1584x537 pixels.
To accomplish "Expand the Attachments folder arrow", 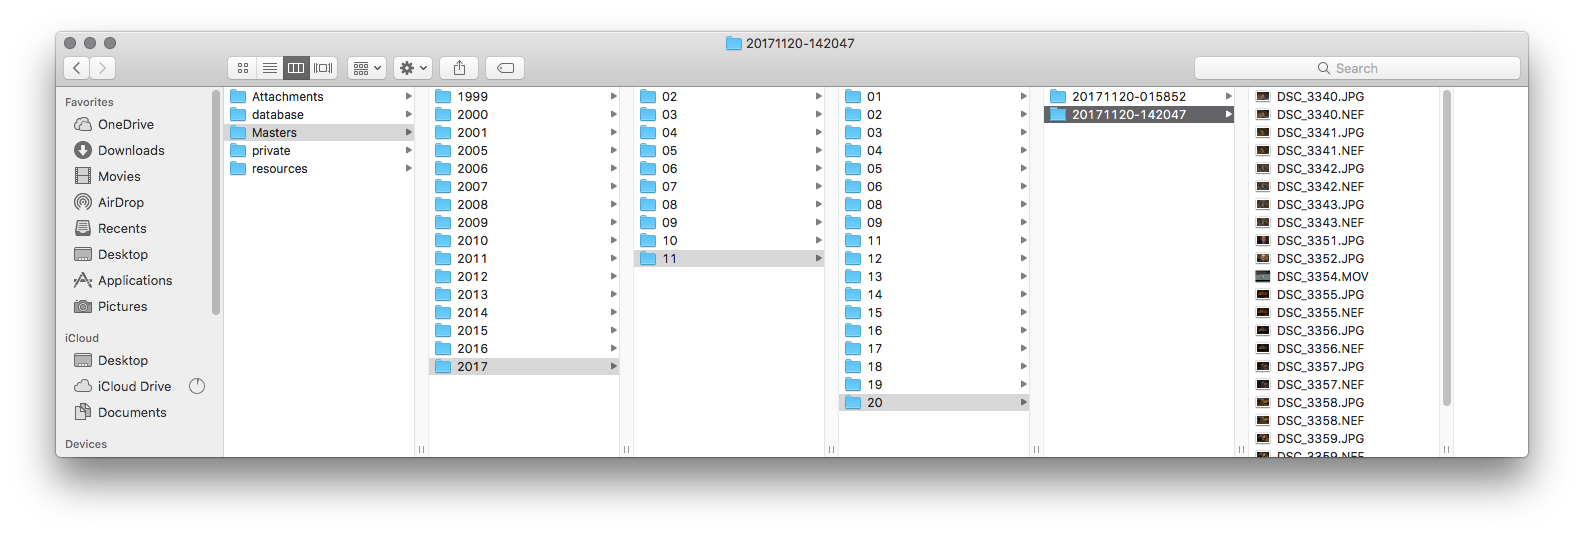I will (x=408, y=97).
